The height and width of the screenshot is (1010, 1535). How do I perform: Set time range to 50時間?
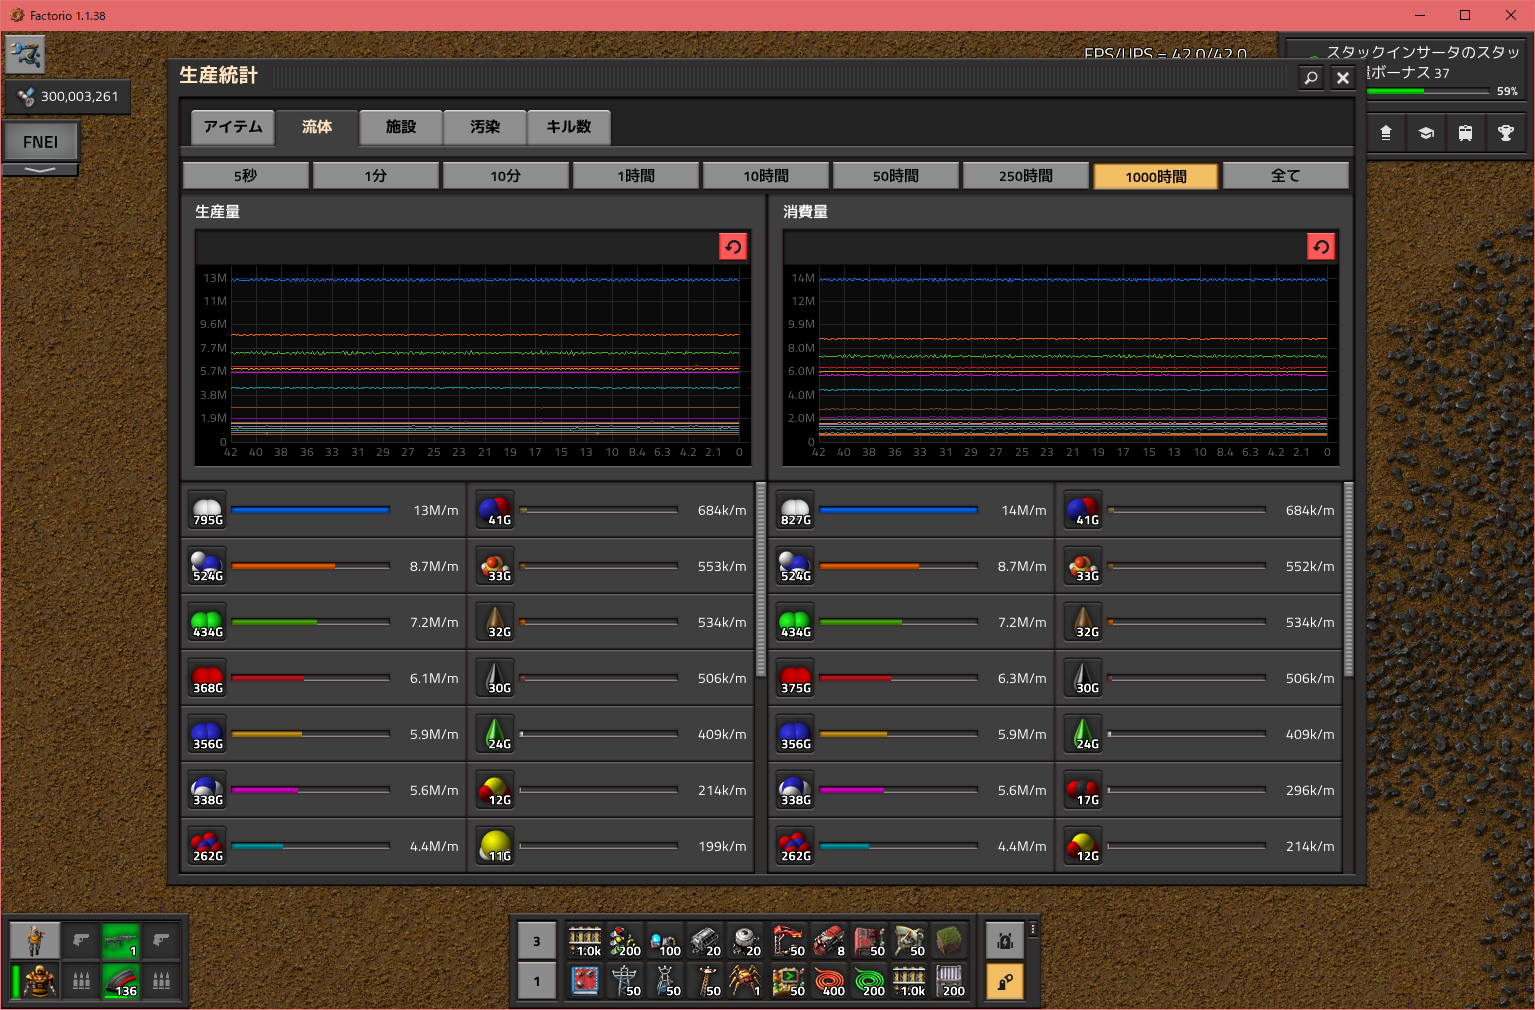(896, 176)
